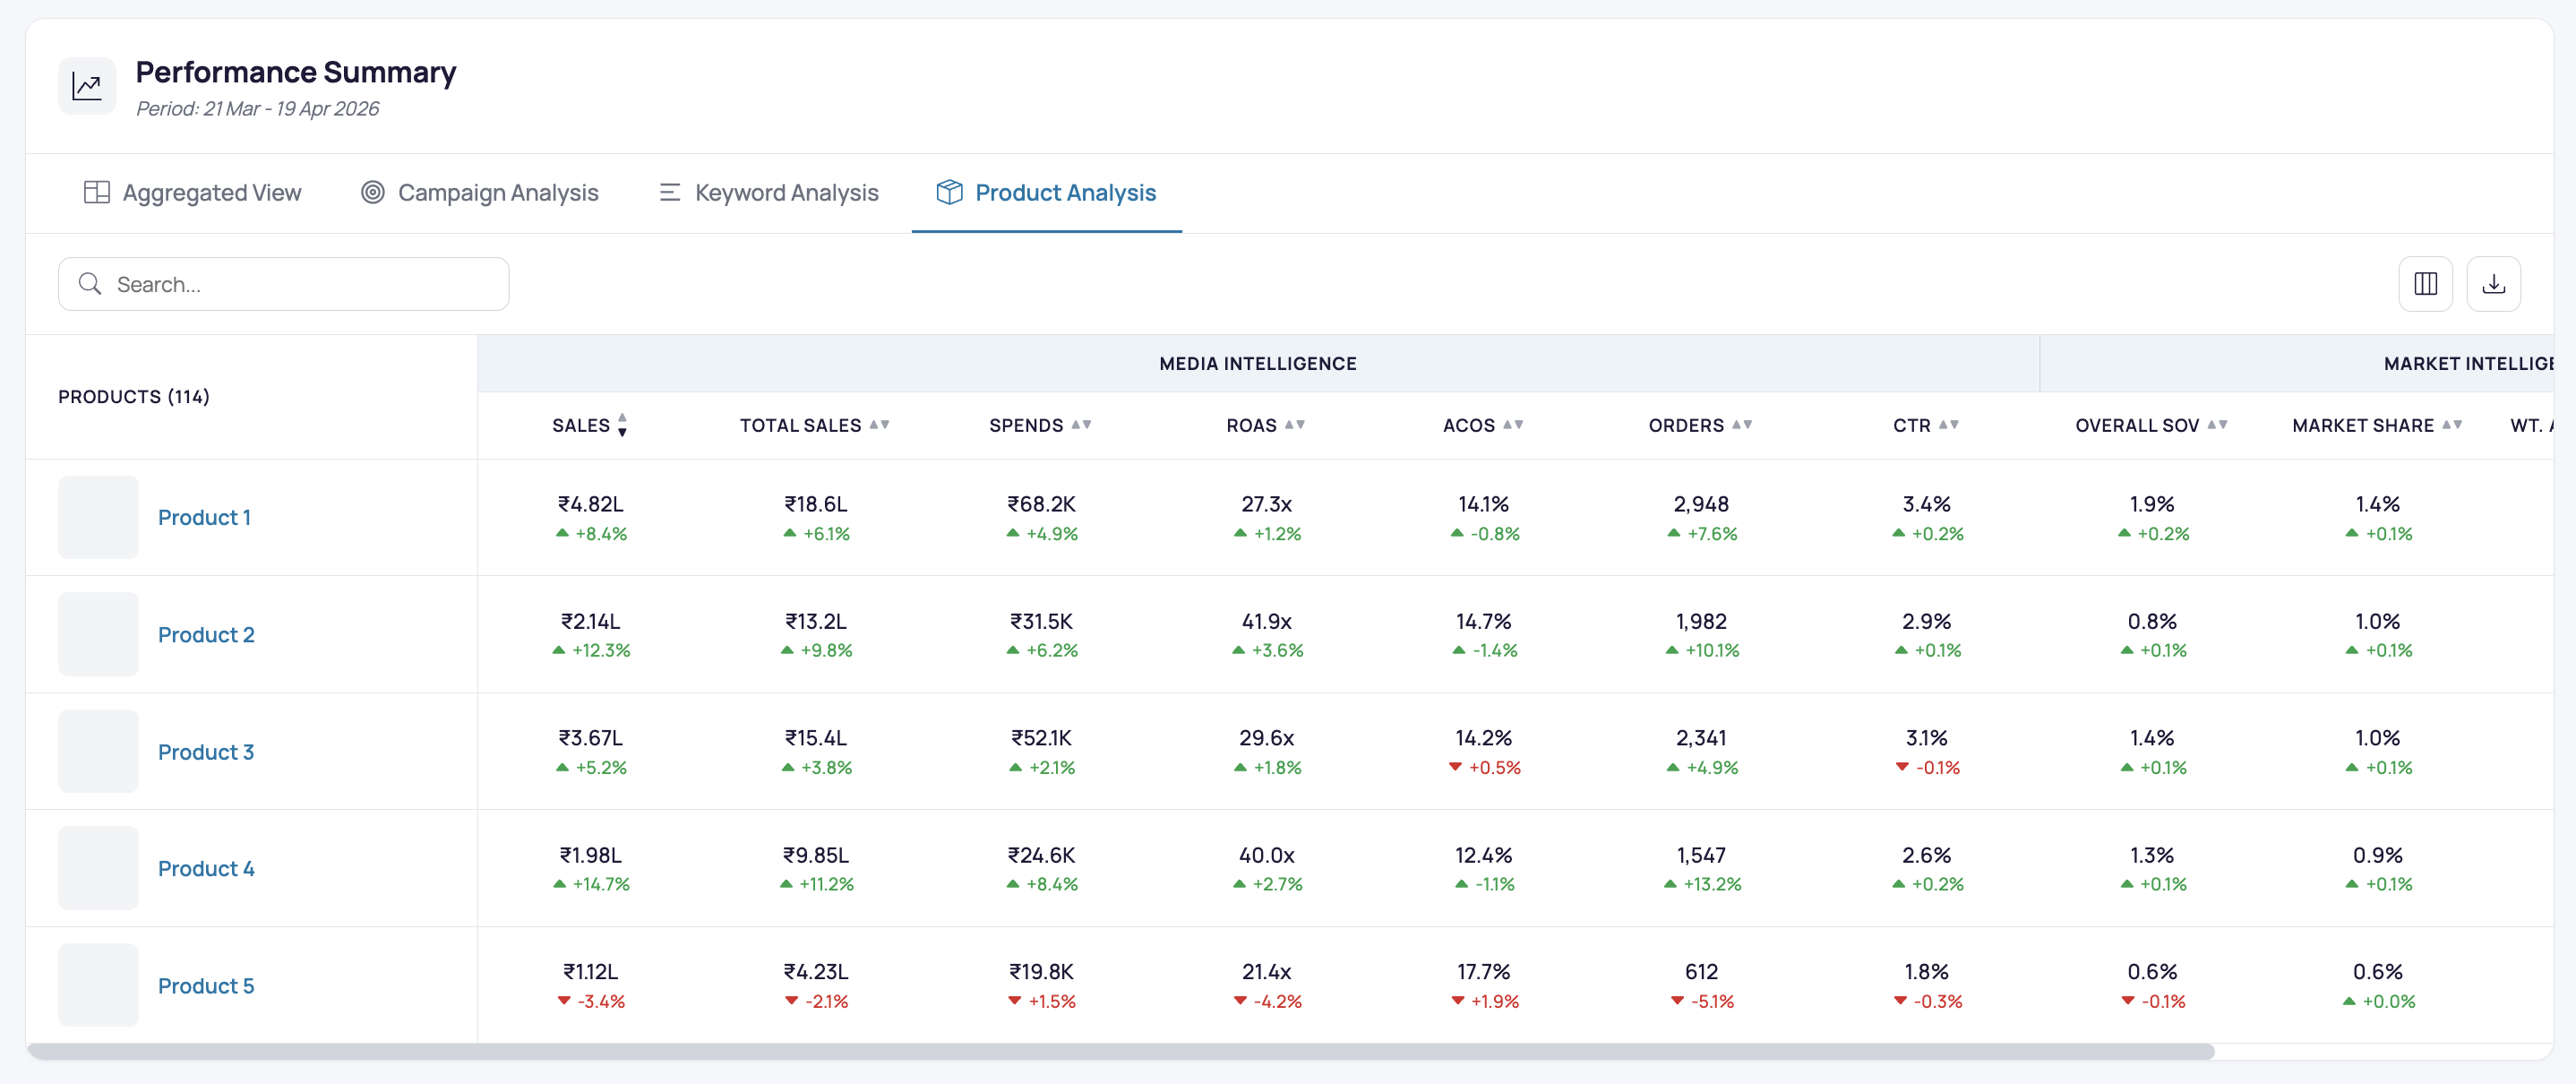The height and width of the screenshot is (1084, 2576).
Task: Open the Product 4 link
Action: pos(206,868)
